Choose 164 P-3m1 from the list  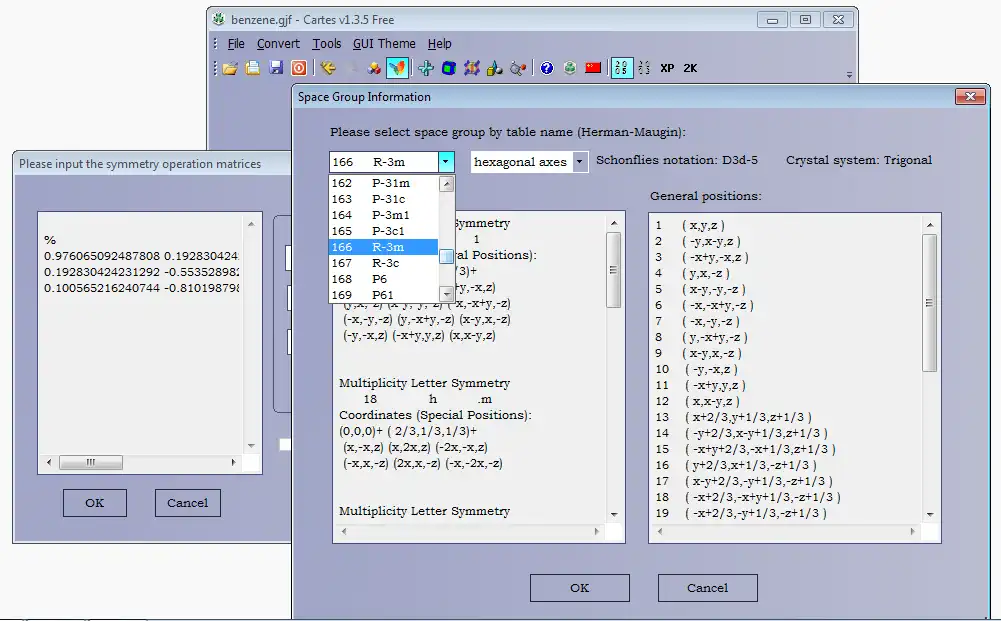click(x=383, y=215)
